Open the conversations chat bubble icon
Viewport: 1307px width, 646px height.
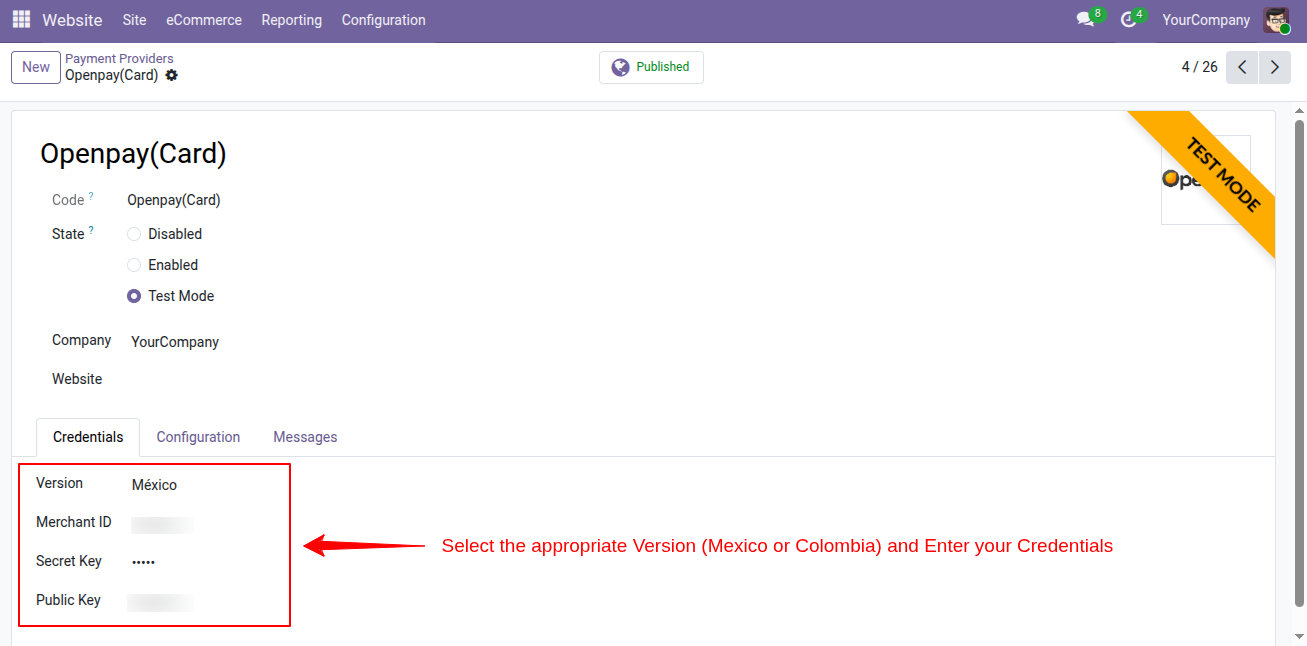tap(1085, 20)
